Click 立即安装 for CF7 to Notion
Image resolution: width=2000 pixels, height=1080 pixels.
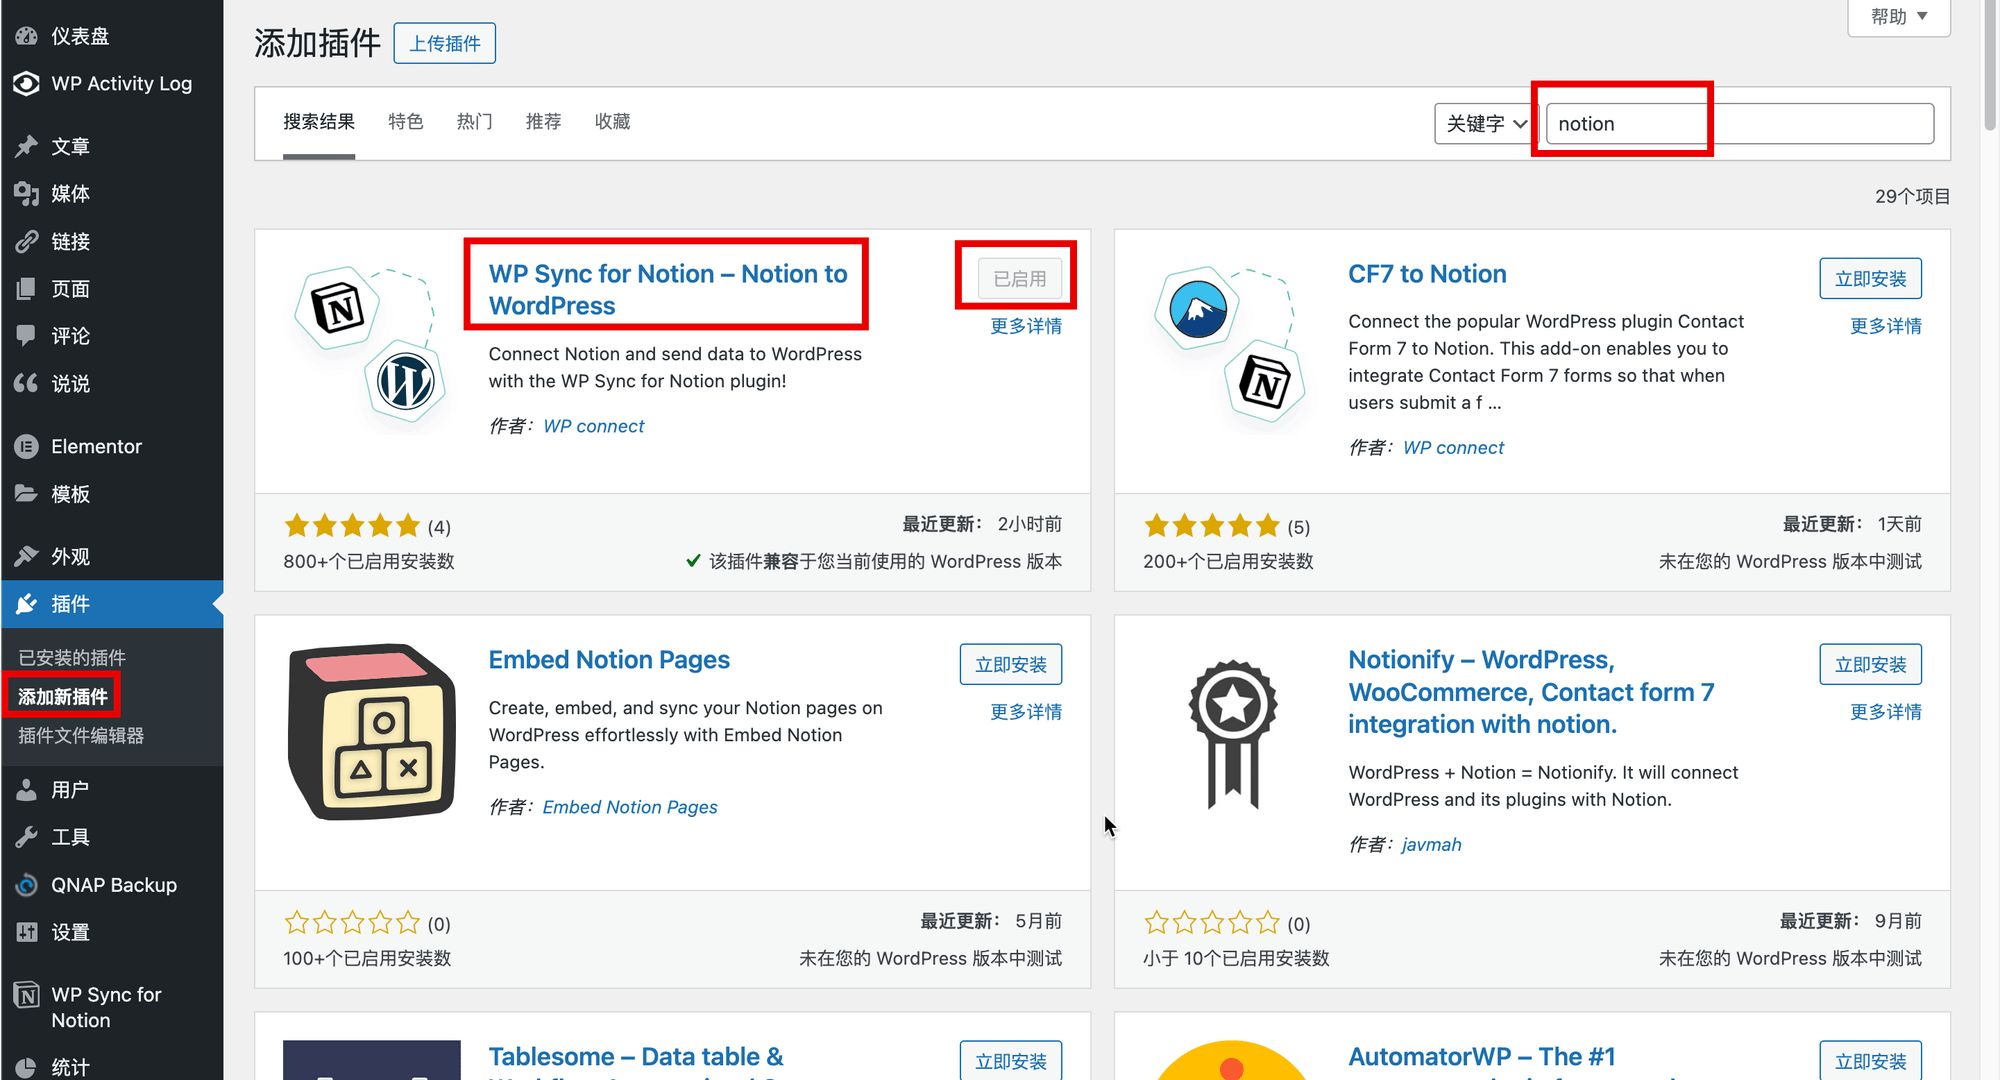coord(1870,279)
